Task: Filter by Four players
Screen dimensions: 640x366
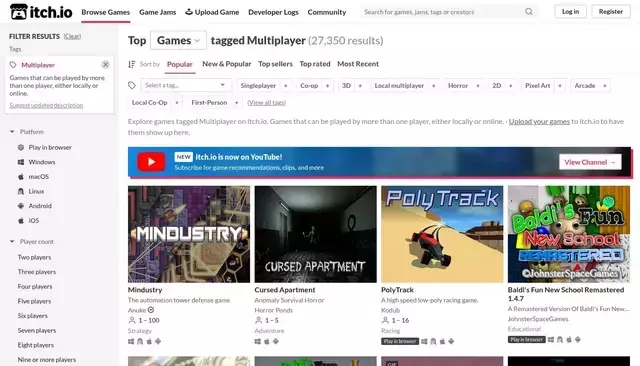Action: pos(35,286)
